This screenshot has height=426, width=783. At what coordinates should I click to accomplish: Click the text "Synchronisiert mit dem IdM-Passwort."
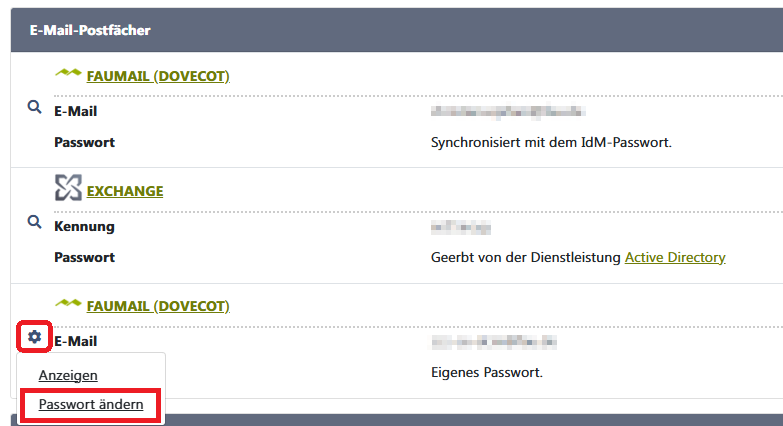pyautogui.click(x=551, y=142)
